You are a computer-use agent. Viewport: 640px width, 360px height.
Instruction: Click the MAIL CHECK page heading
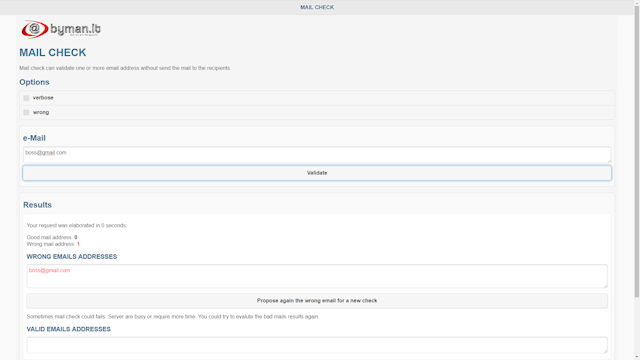[x=53, y=53]
